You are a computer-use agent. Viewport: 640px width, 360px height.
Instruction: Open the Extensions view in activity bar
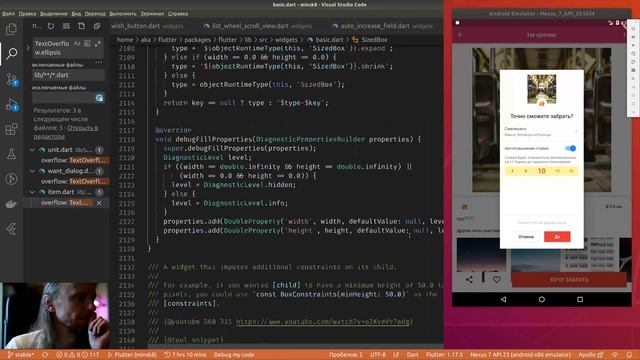coord(11,129)
